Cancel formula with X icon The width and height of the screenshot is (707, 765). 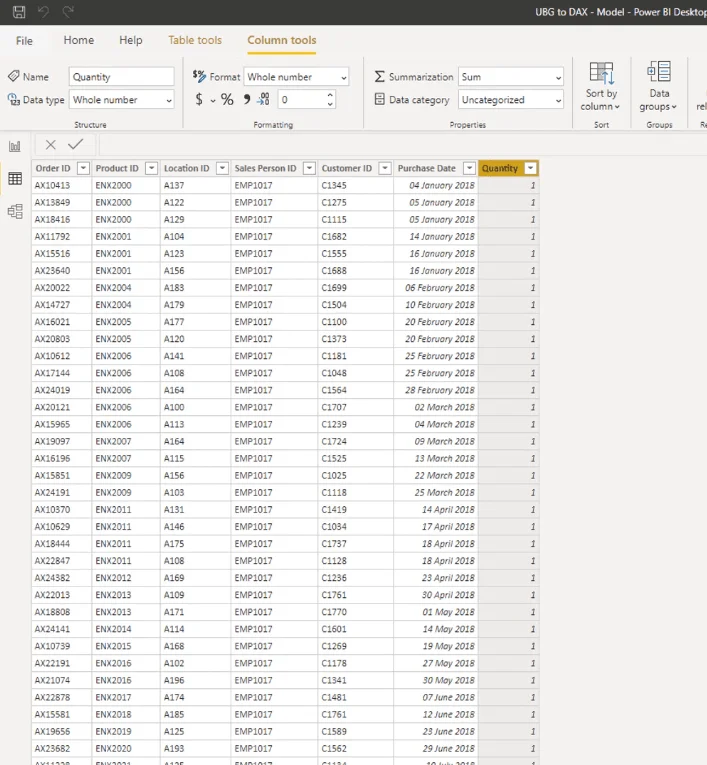[50, 144]
